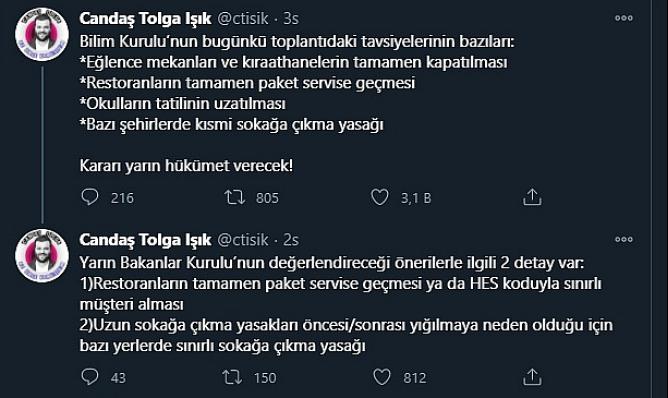Open the tweet text about Bilim Kurulu tavsiyeleri
The image size is (668, 398).
297,104
